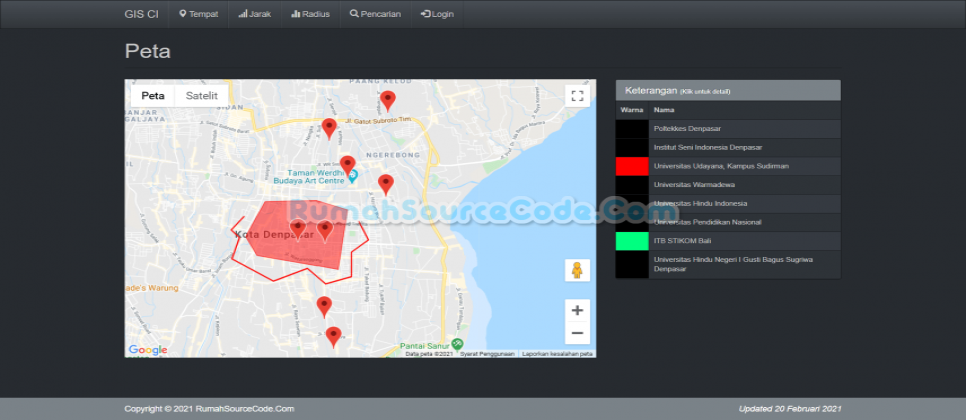Screen dimensions: 966x420
Task: Click the Pantai Sanur POI icon
Action: click(457, 344)
